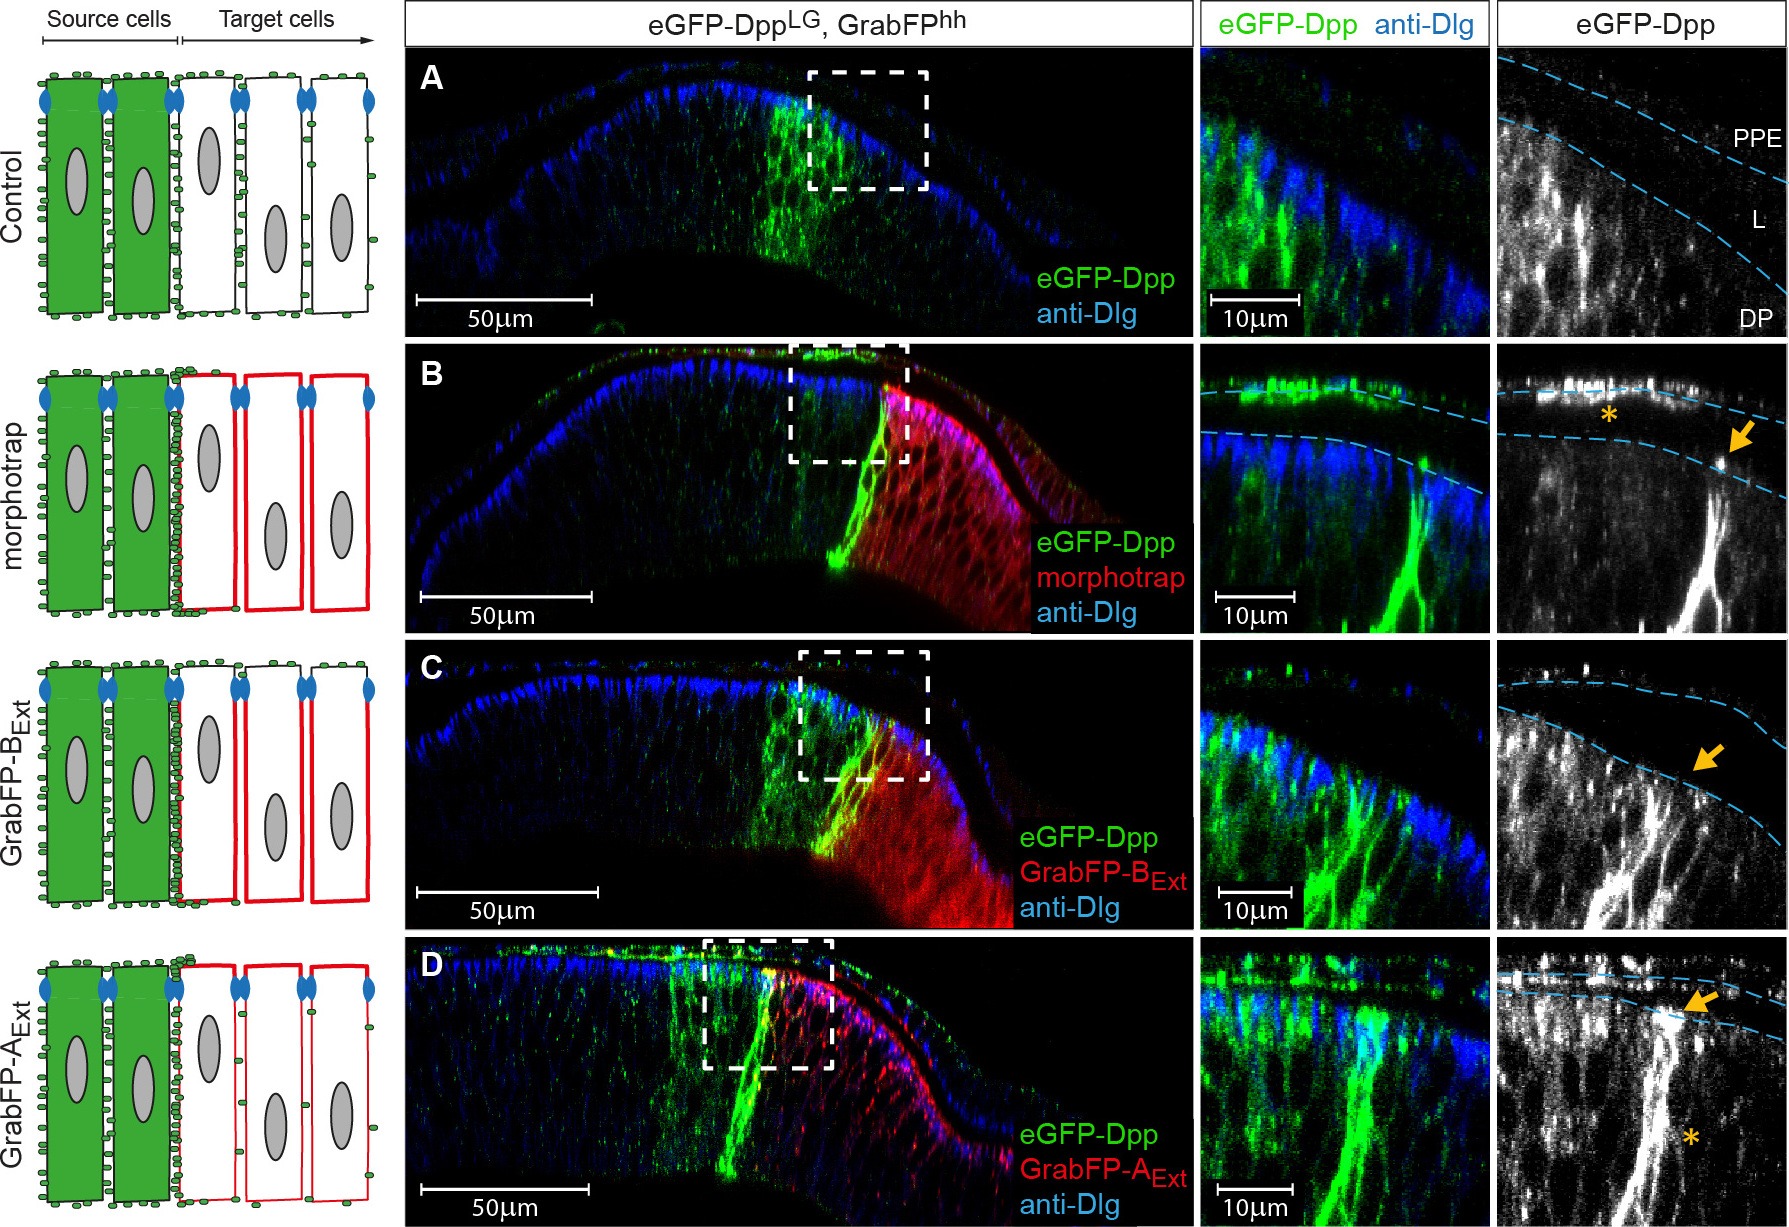The image size is (1789, 1227).
Task: Select the dashed white box in panel C
Action: (864, 715)
